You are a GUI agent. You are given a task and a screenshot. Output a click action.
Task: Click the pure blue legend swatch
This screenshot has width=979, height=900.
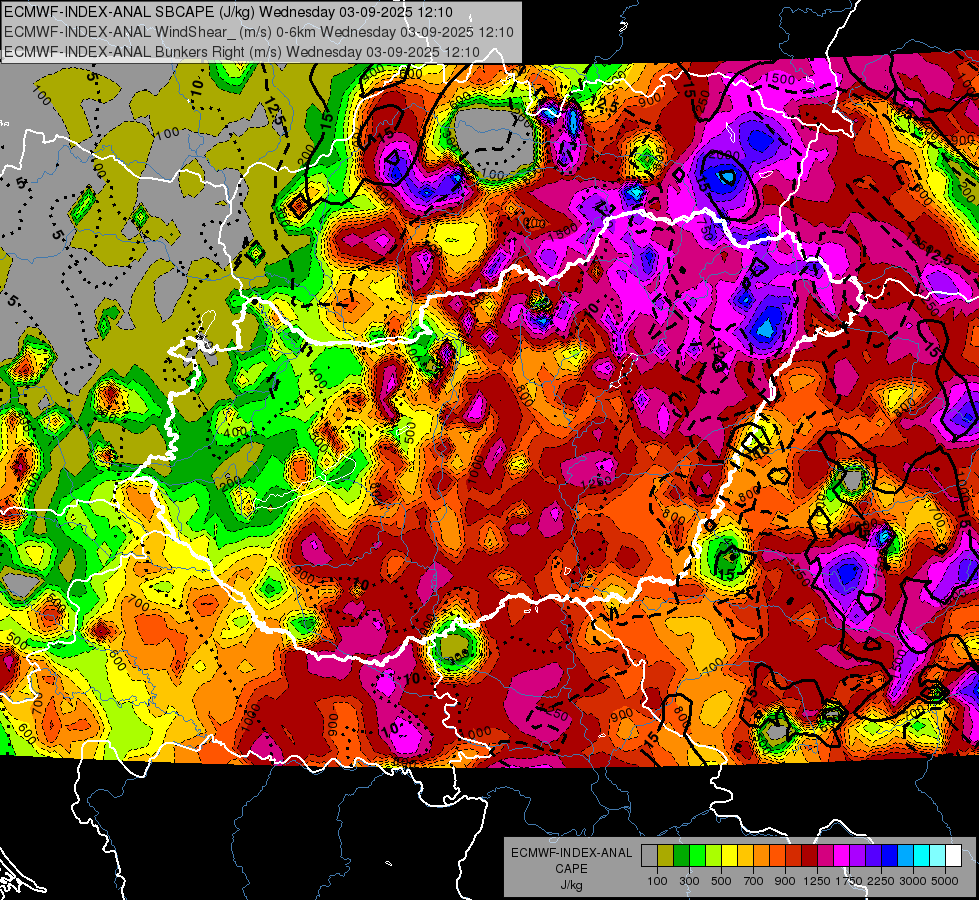pyautogui.click(x=890, y=855)
